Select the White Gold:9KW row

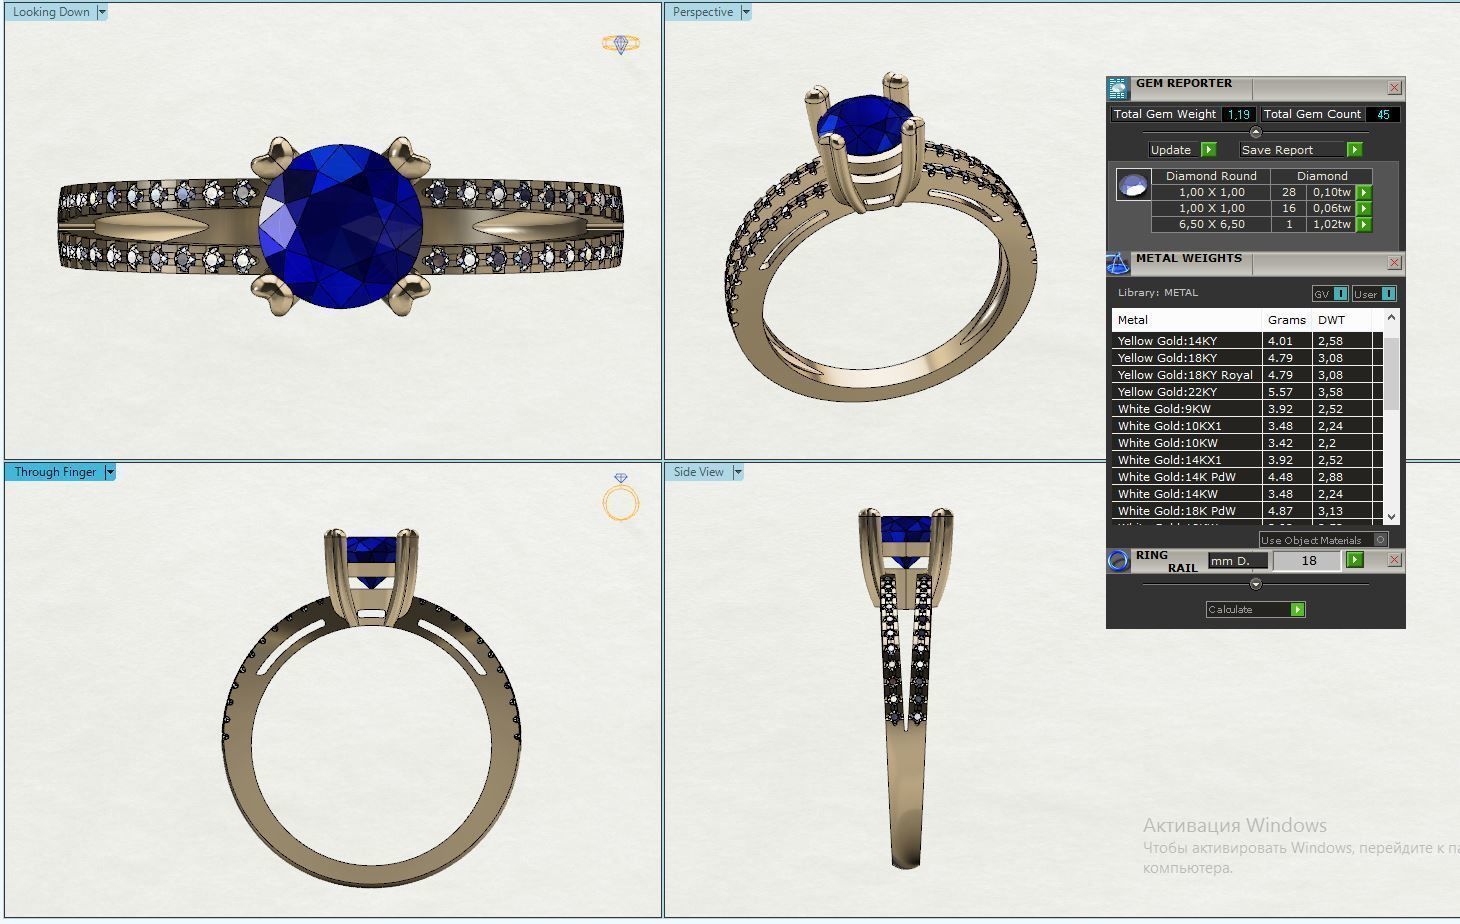(1247, 409)
